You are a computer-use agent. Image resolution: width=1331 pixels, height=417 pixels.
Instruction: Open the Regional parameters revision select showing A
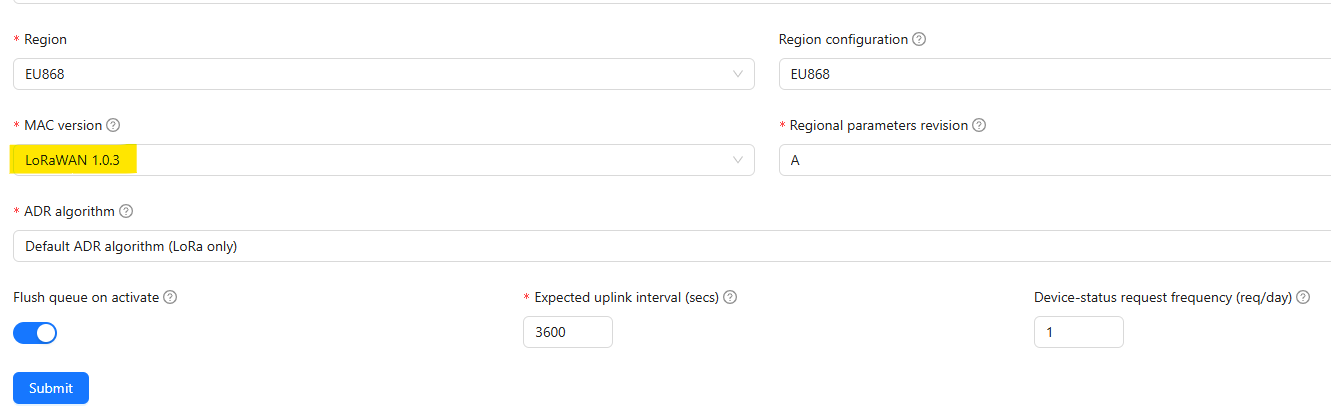coord(1050,160)
